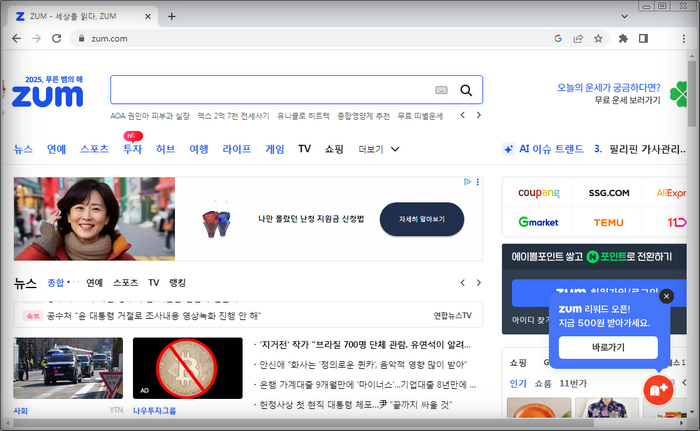
Task: Select the 인기 shopping tab
Action: pos(518,384)
